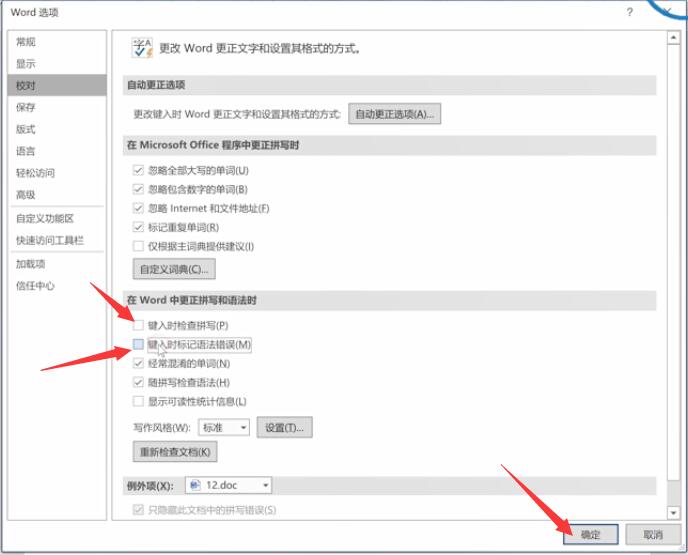Image resolution: width=688 pixels, height=555 pixels.
Task: Toggle 忽略包含数字的单词(B) checkbox
Action: point(138,189)
